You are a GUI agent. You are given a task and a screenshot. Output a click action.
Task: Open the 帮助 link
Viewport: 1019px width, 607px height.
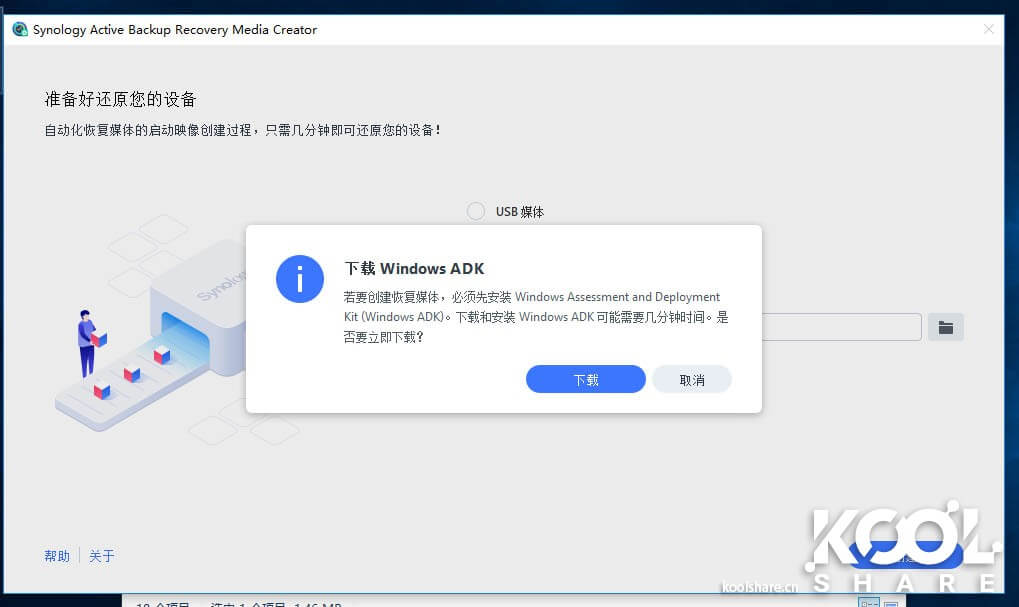click(57, 556)
